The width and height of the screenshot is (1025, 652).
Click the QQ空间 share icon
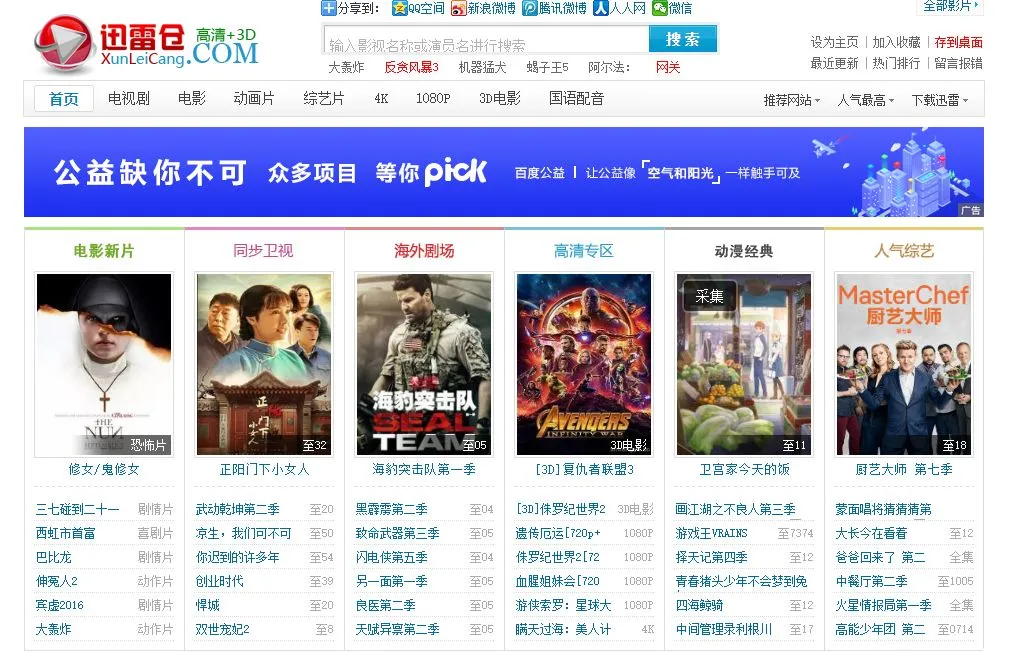pos(399,8)
